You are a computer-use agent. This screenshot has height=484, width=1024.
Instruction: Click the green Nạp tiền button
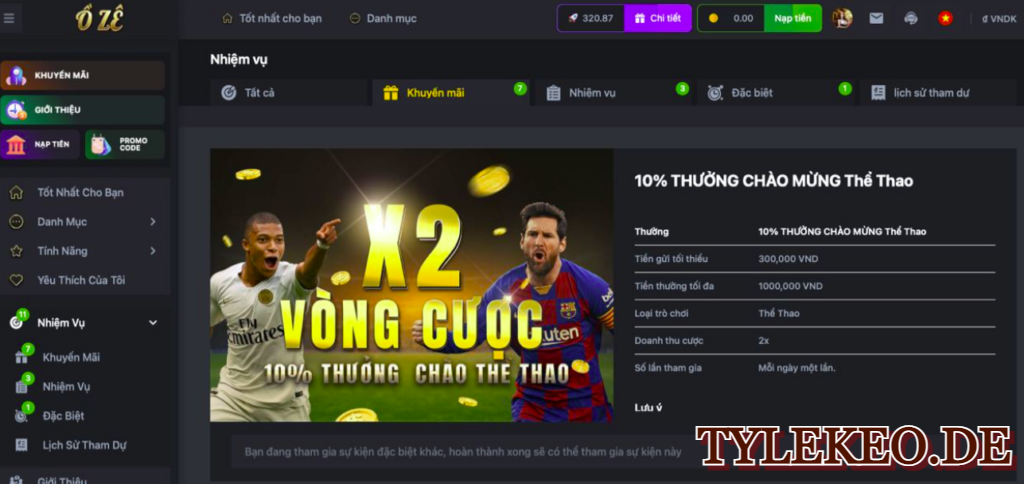[x=793, y=18]
